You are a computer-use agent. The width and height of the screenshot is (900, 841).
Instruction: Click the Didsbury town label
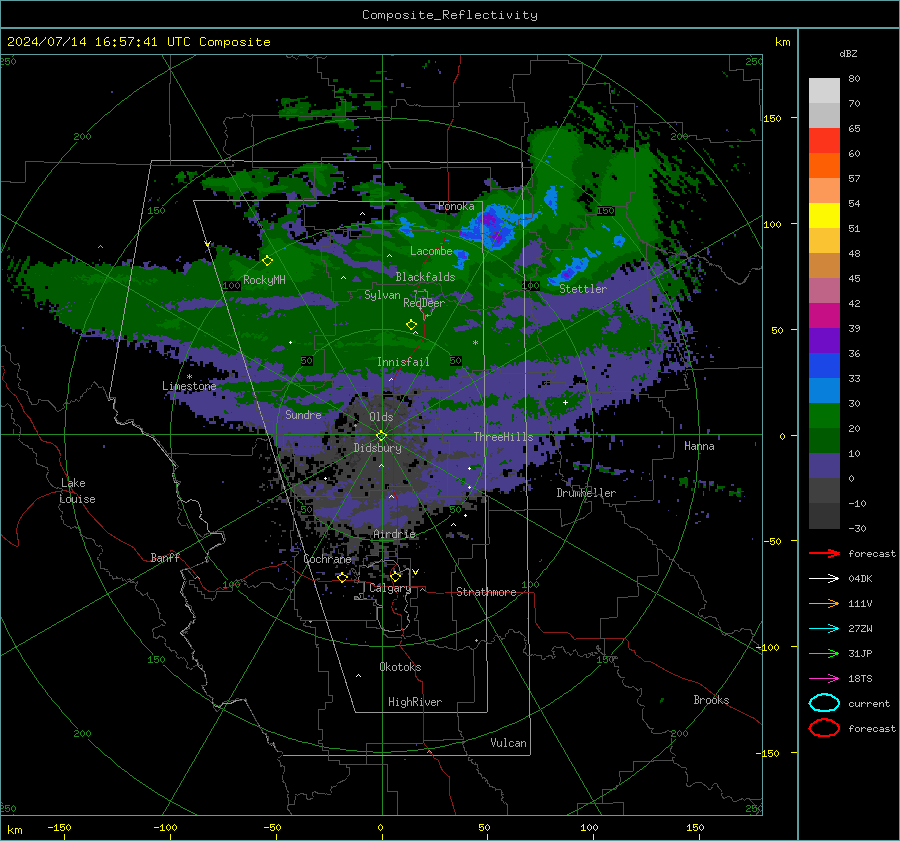(377, 448)
